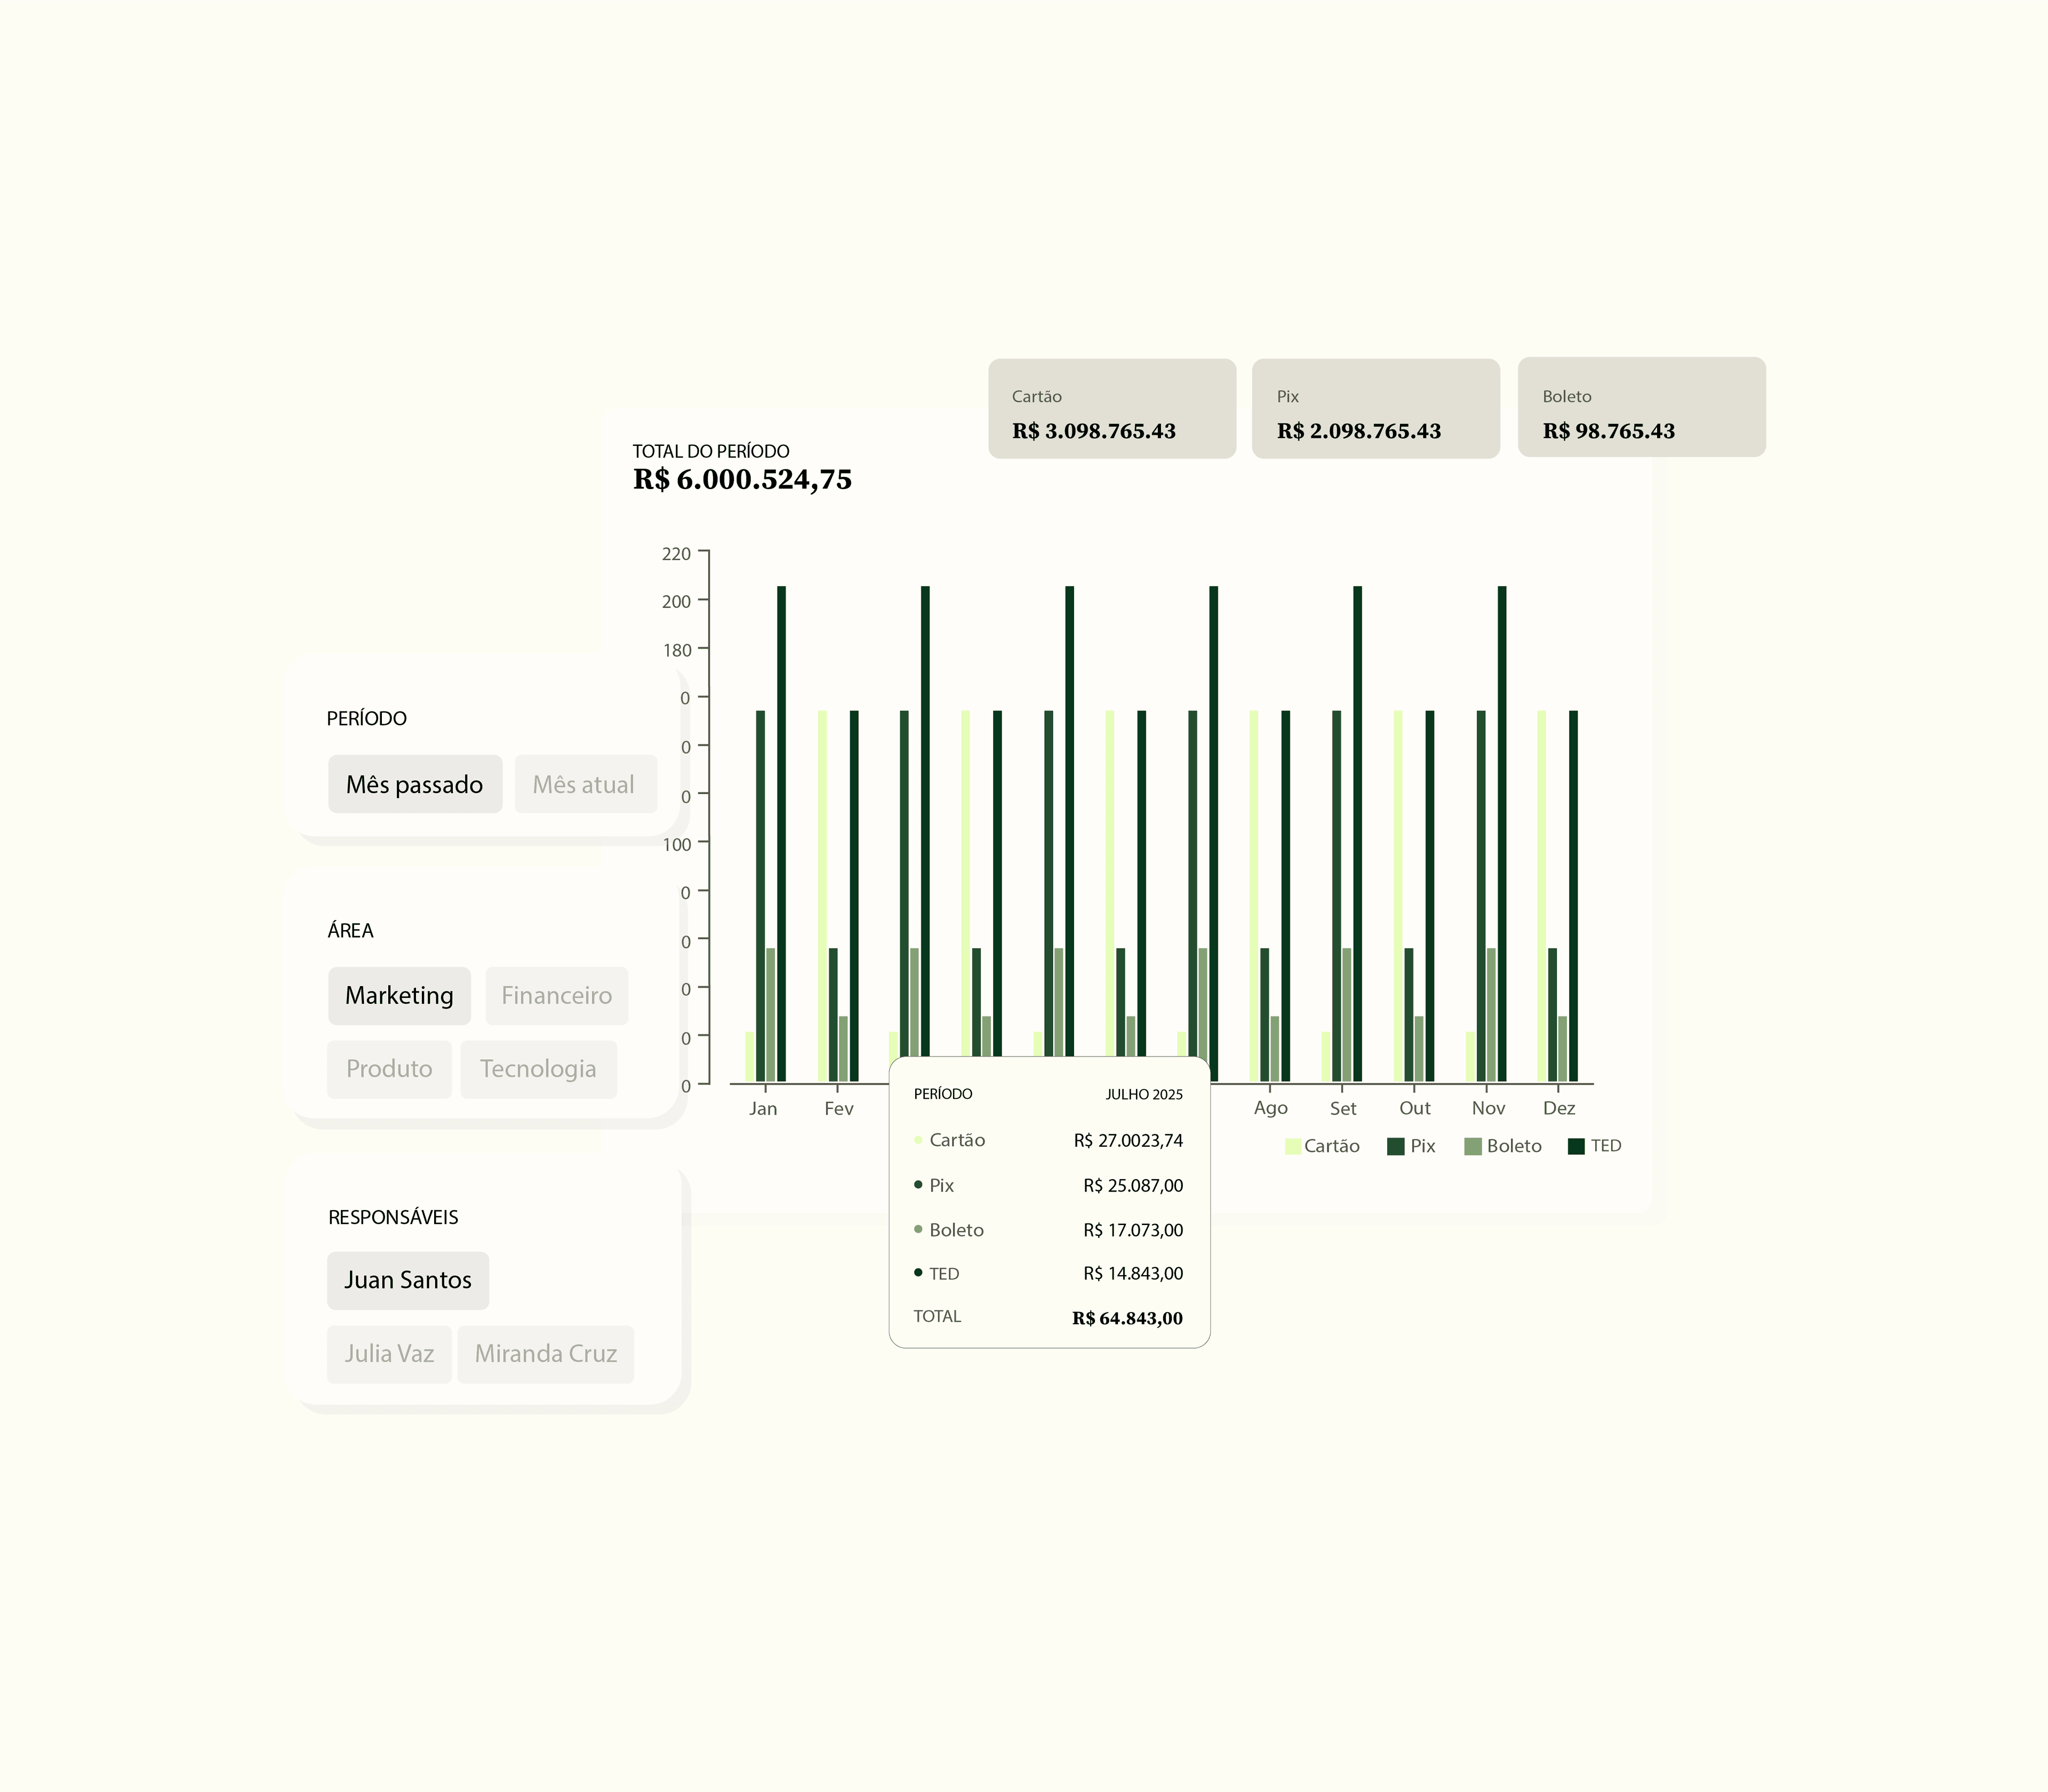Click the Pix legend color swatch
Image resolution: width=2048 pixels, height=1792 pixels.
pyautogui.click(x=1396, y=1146)
